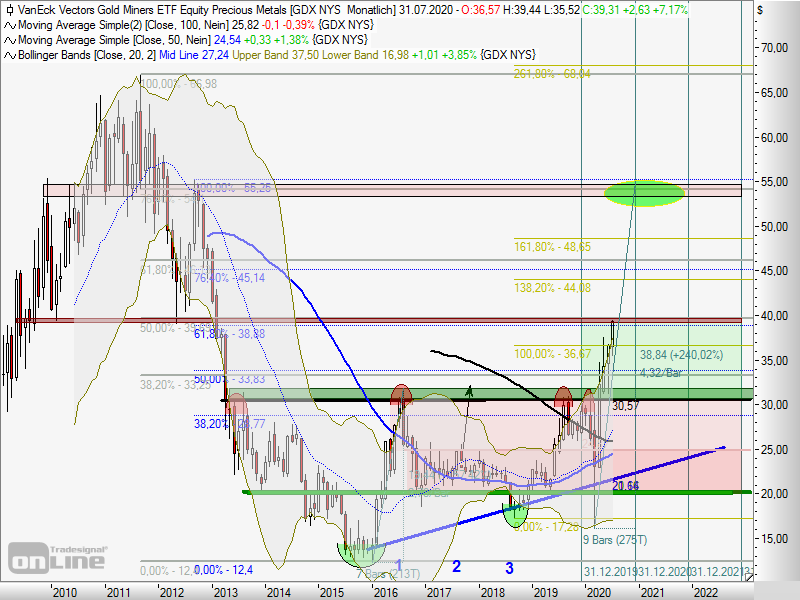Click the blue 0,00% - 12,4 retracement label
This screenshot has height=600, width=800.
tap(223, 570)
